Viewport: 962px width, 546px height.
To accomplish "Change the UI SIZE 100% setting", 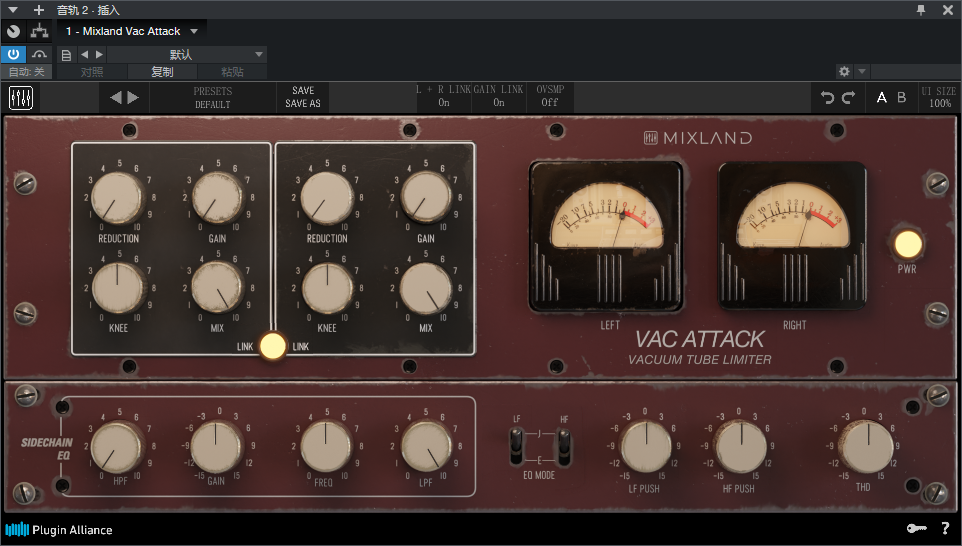I will click(x=939, y=97).
